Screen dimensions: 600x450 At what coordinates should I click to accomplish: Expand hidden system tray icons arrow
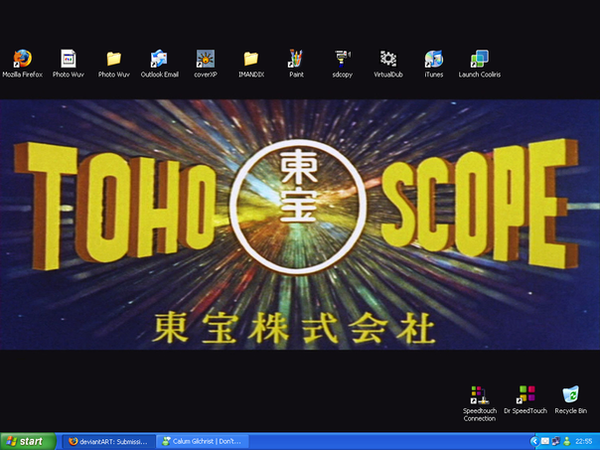point(535,442)
